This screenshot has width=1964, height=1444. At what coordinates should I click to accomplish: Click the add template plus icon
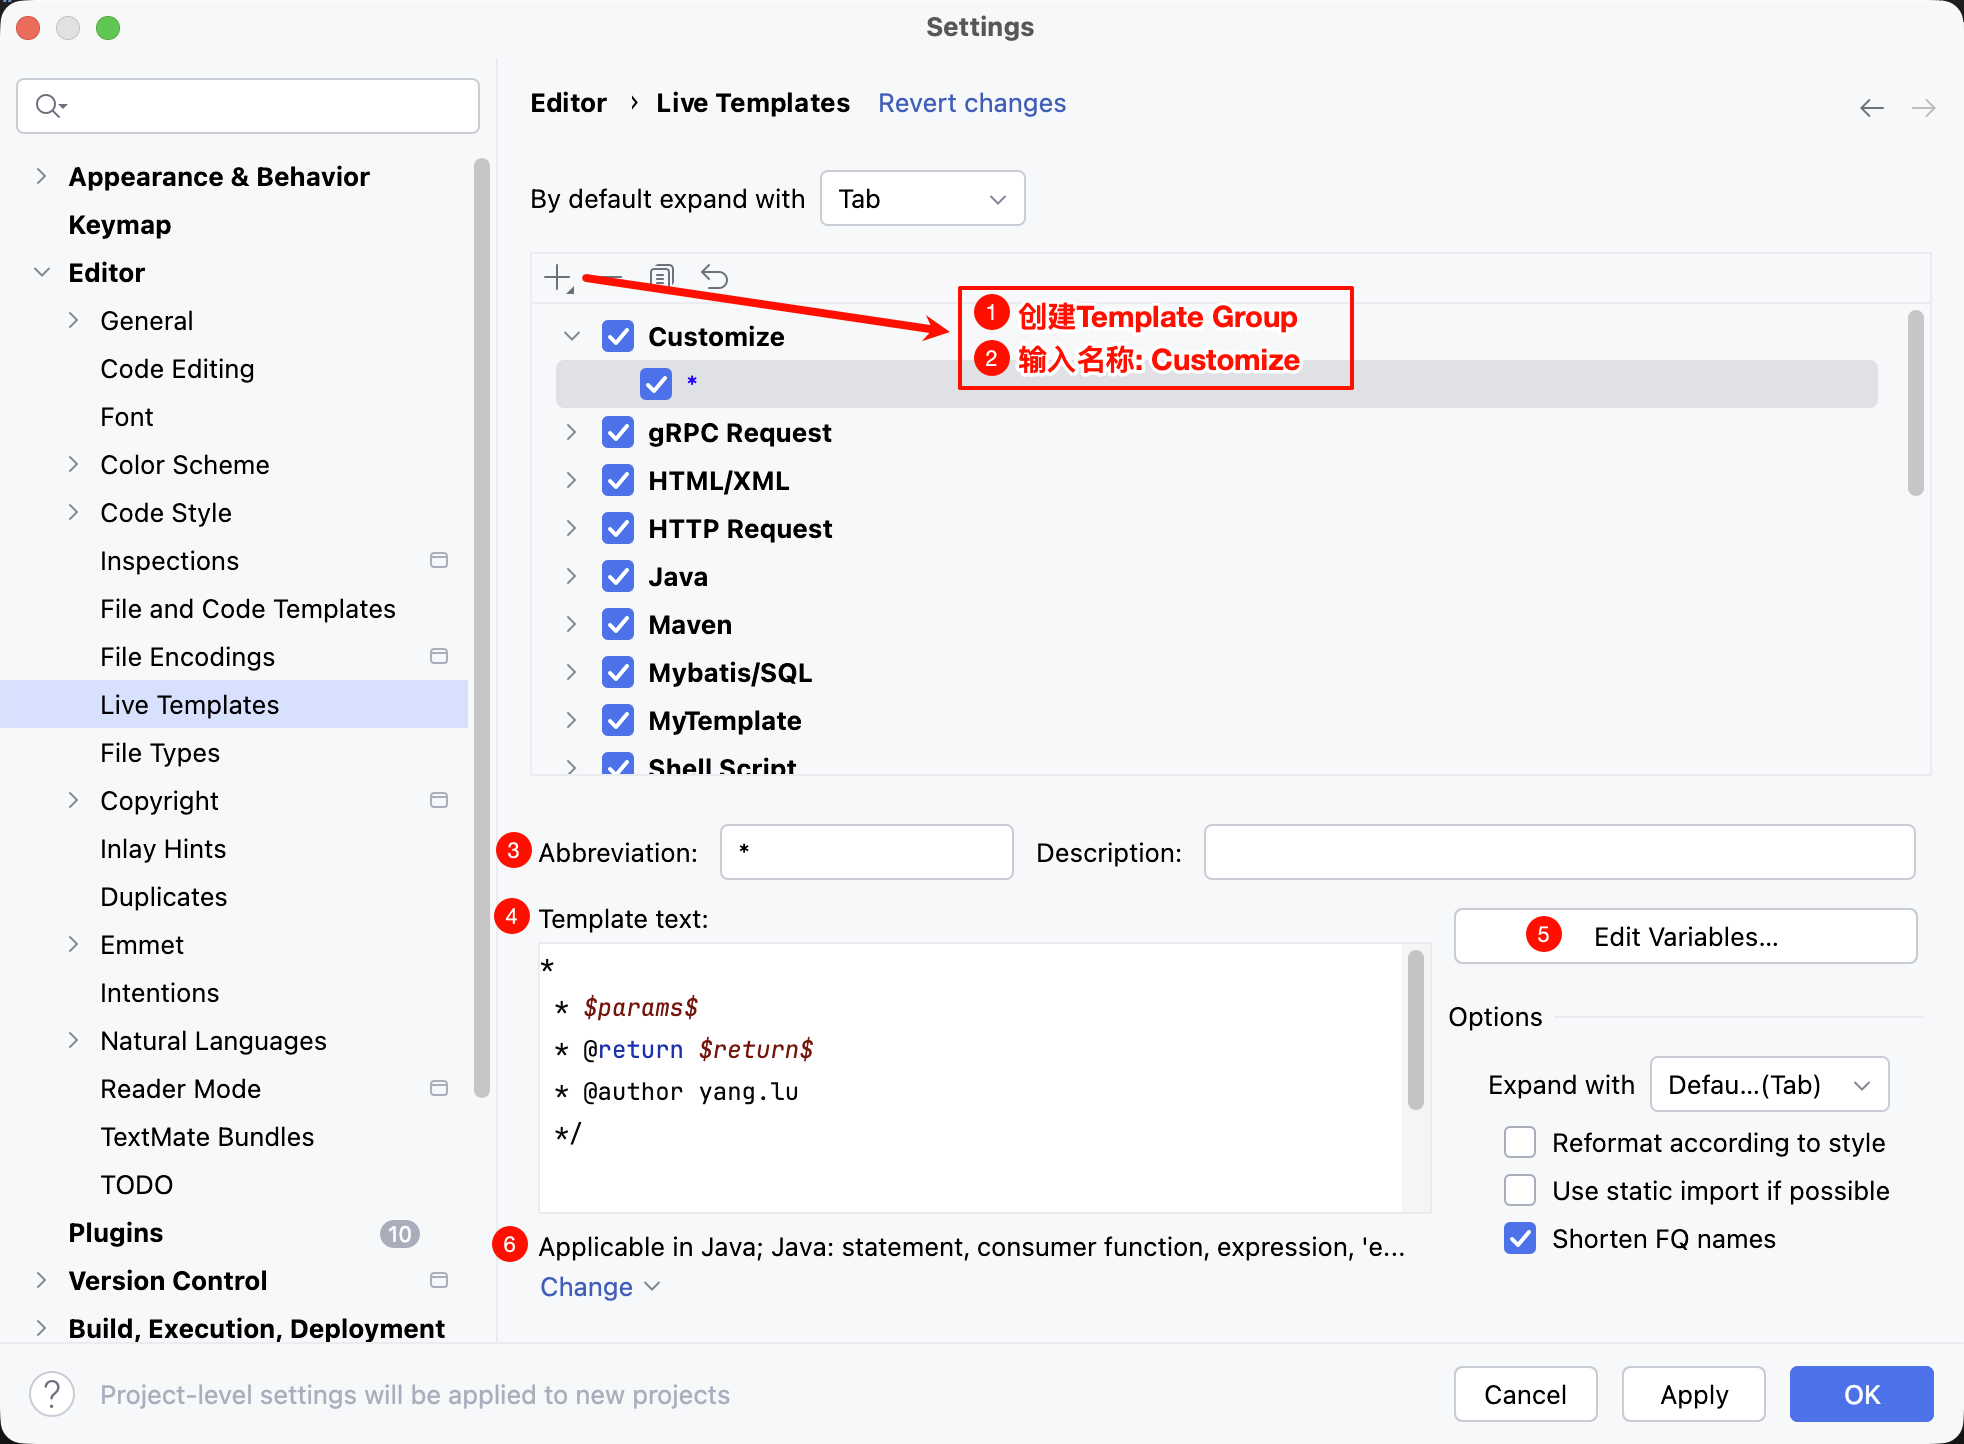pos(558,277)
